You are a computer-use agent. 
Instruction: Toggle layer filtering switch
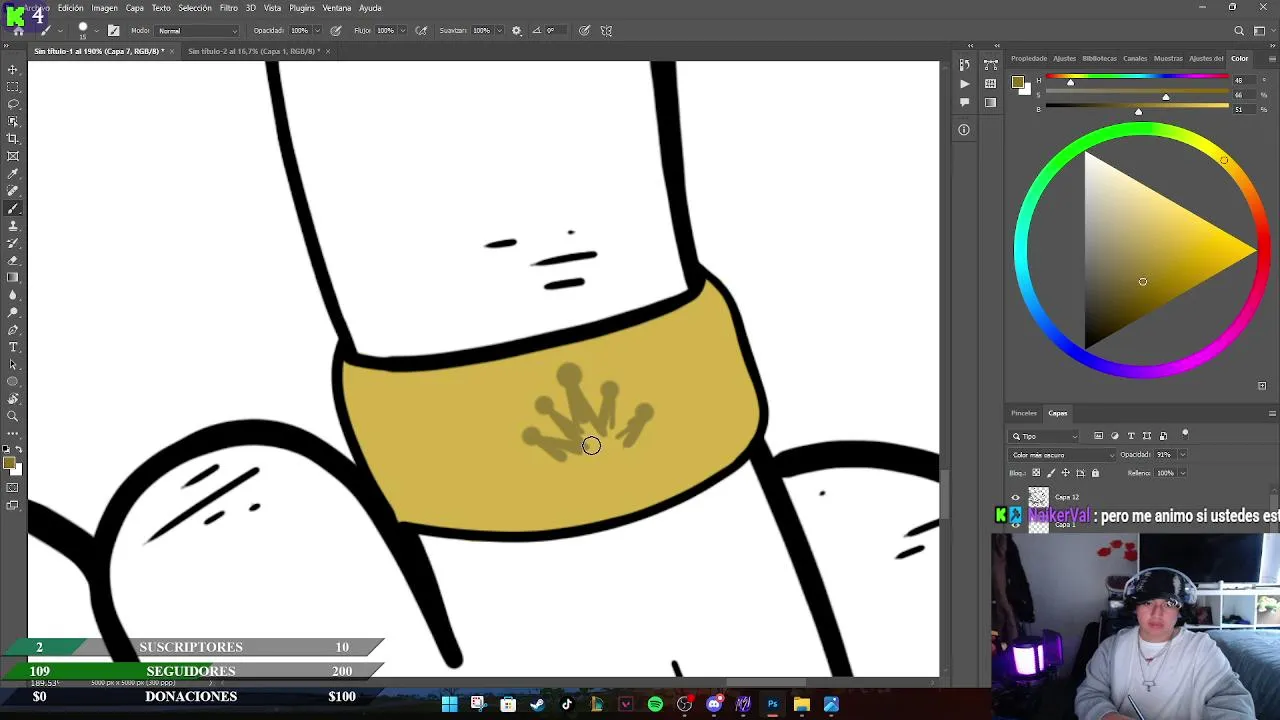click(1185, 434)
